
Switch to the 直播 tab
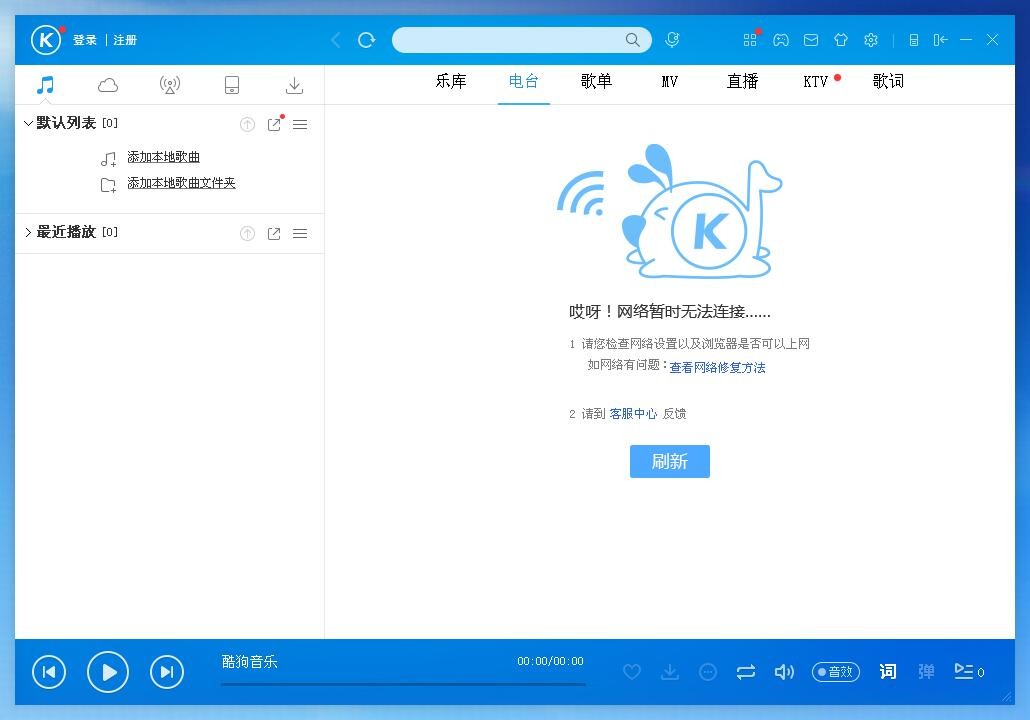742,81
